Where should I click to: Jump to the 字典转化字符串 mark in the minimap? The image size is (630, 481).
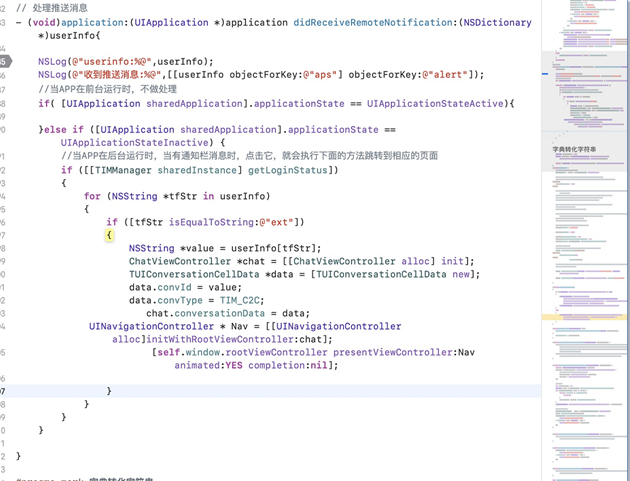coord(574,149)
